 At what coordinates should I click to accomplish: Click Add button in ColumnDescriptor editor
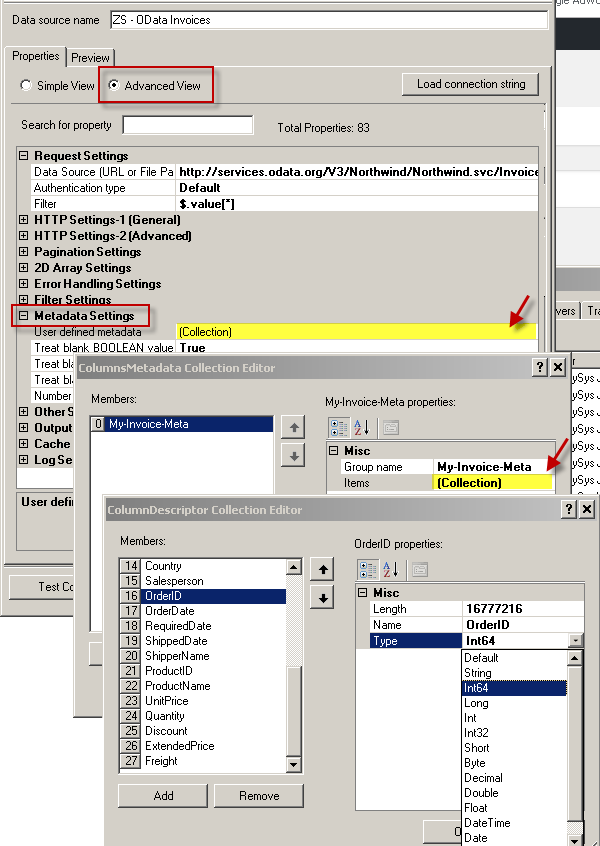[163, 796]
